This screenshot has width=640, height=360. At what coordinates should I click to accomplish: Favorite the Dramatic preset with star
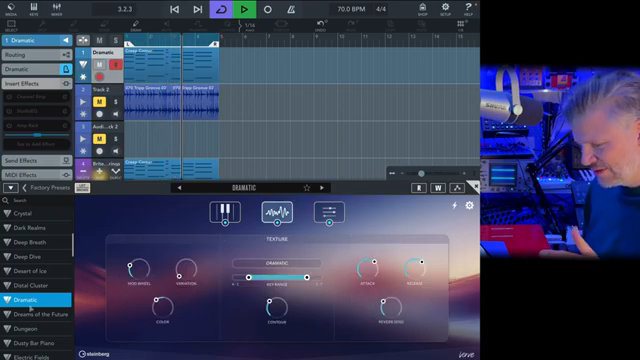tap(307, 188)
